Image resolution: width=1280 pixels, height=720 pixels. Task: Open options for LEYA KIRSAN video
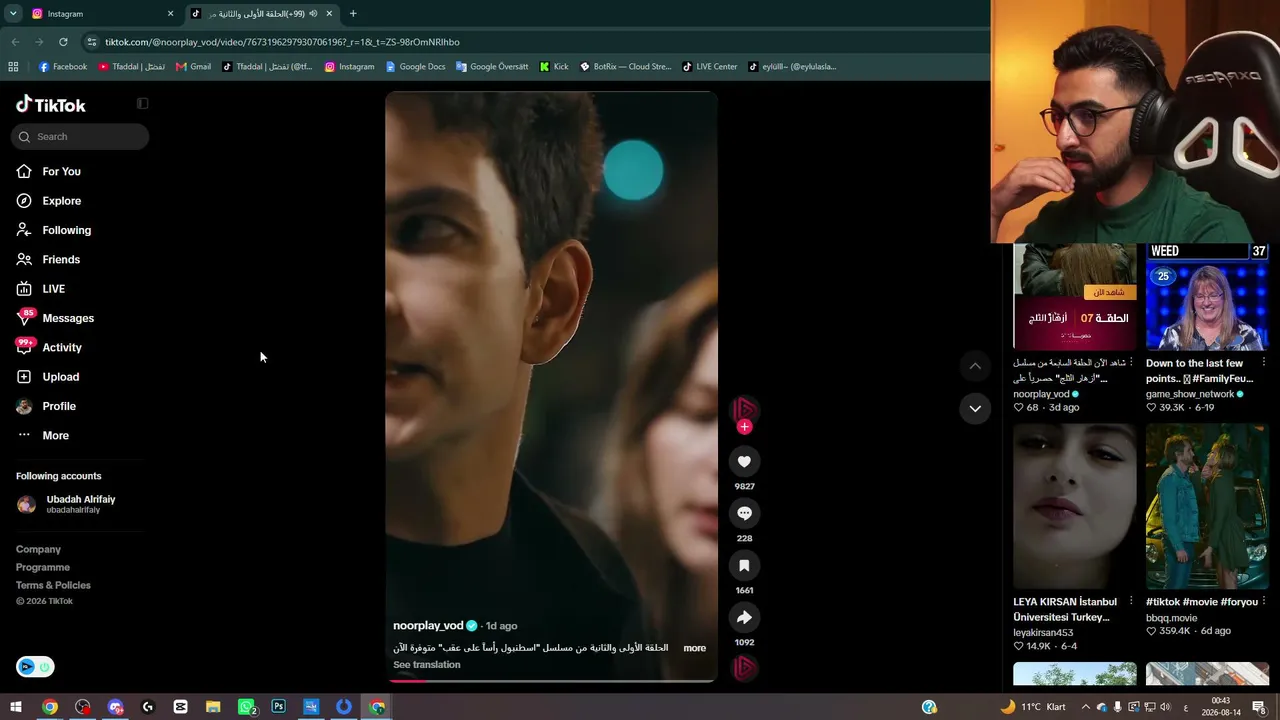click(x=1131, y=602)
